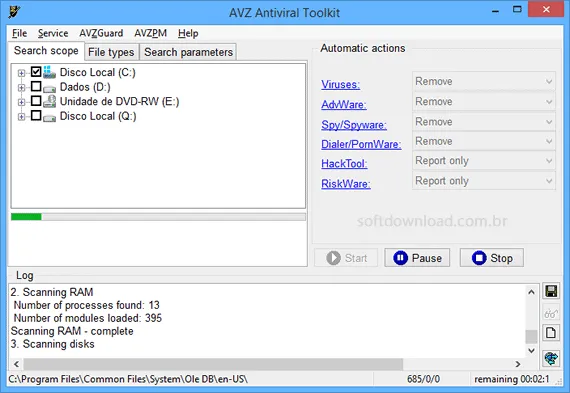Click log line "Number of processes found: 13"
570x393 pixels.
(x=87, y=305)
